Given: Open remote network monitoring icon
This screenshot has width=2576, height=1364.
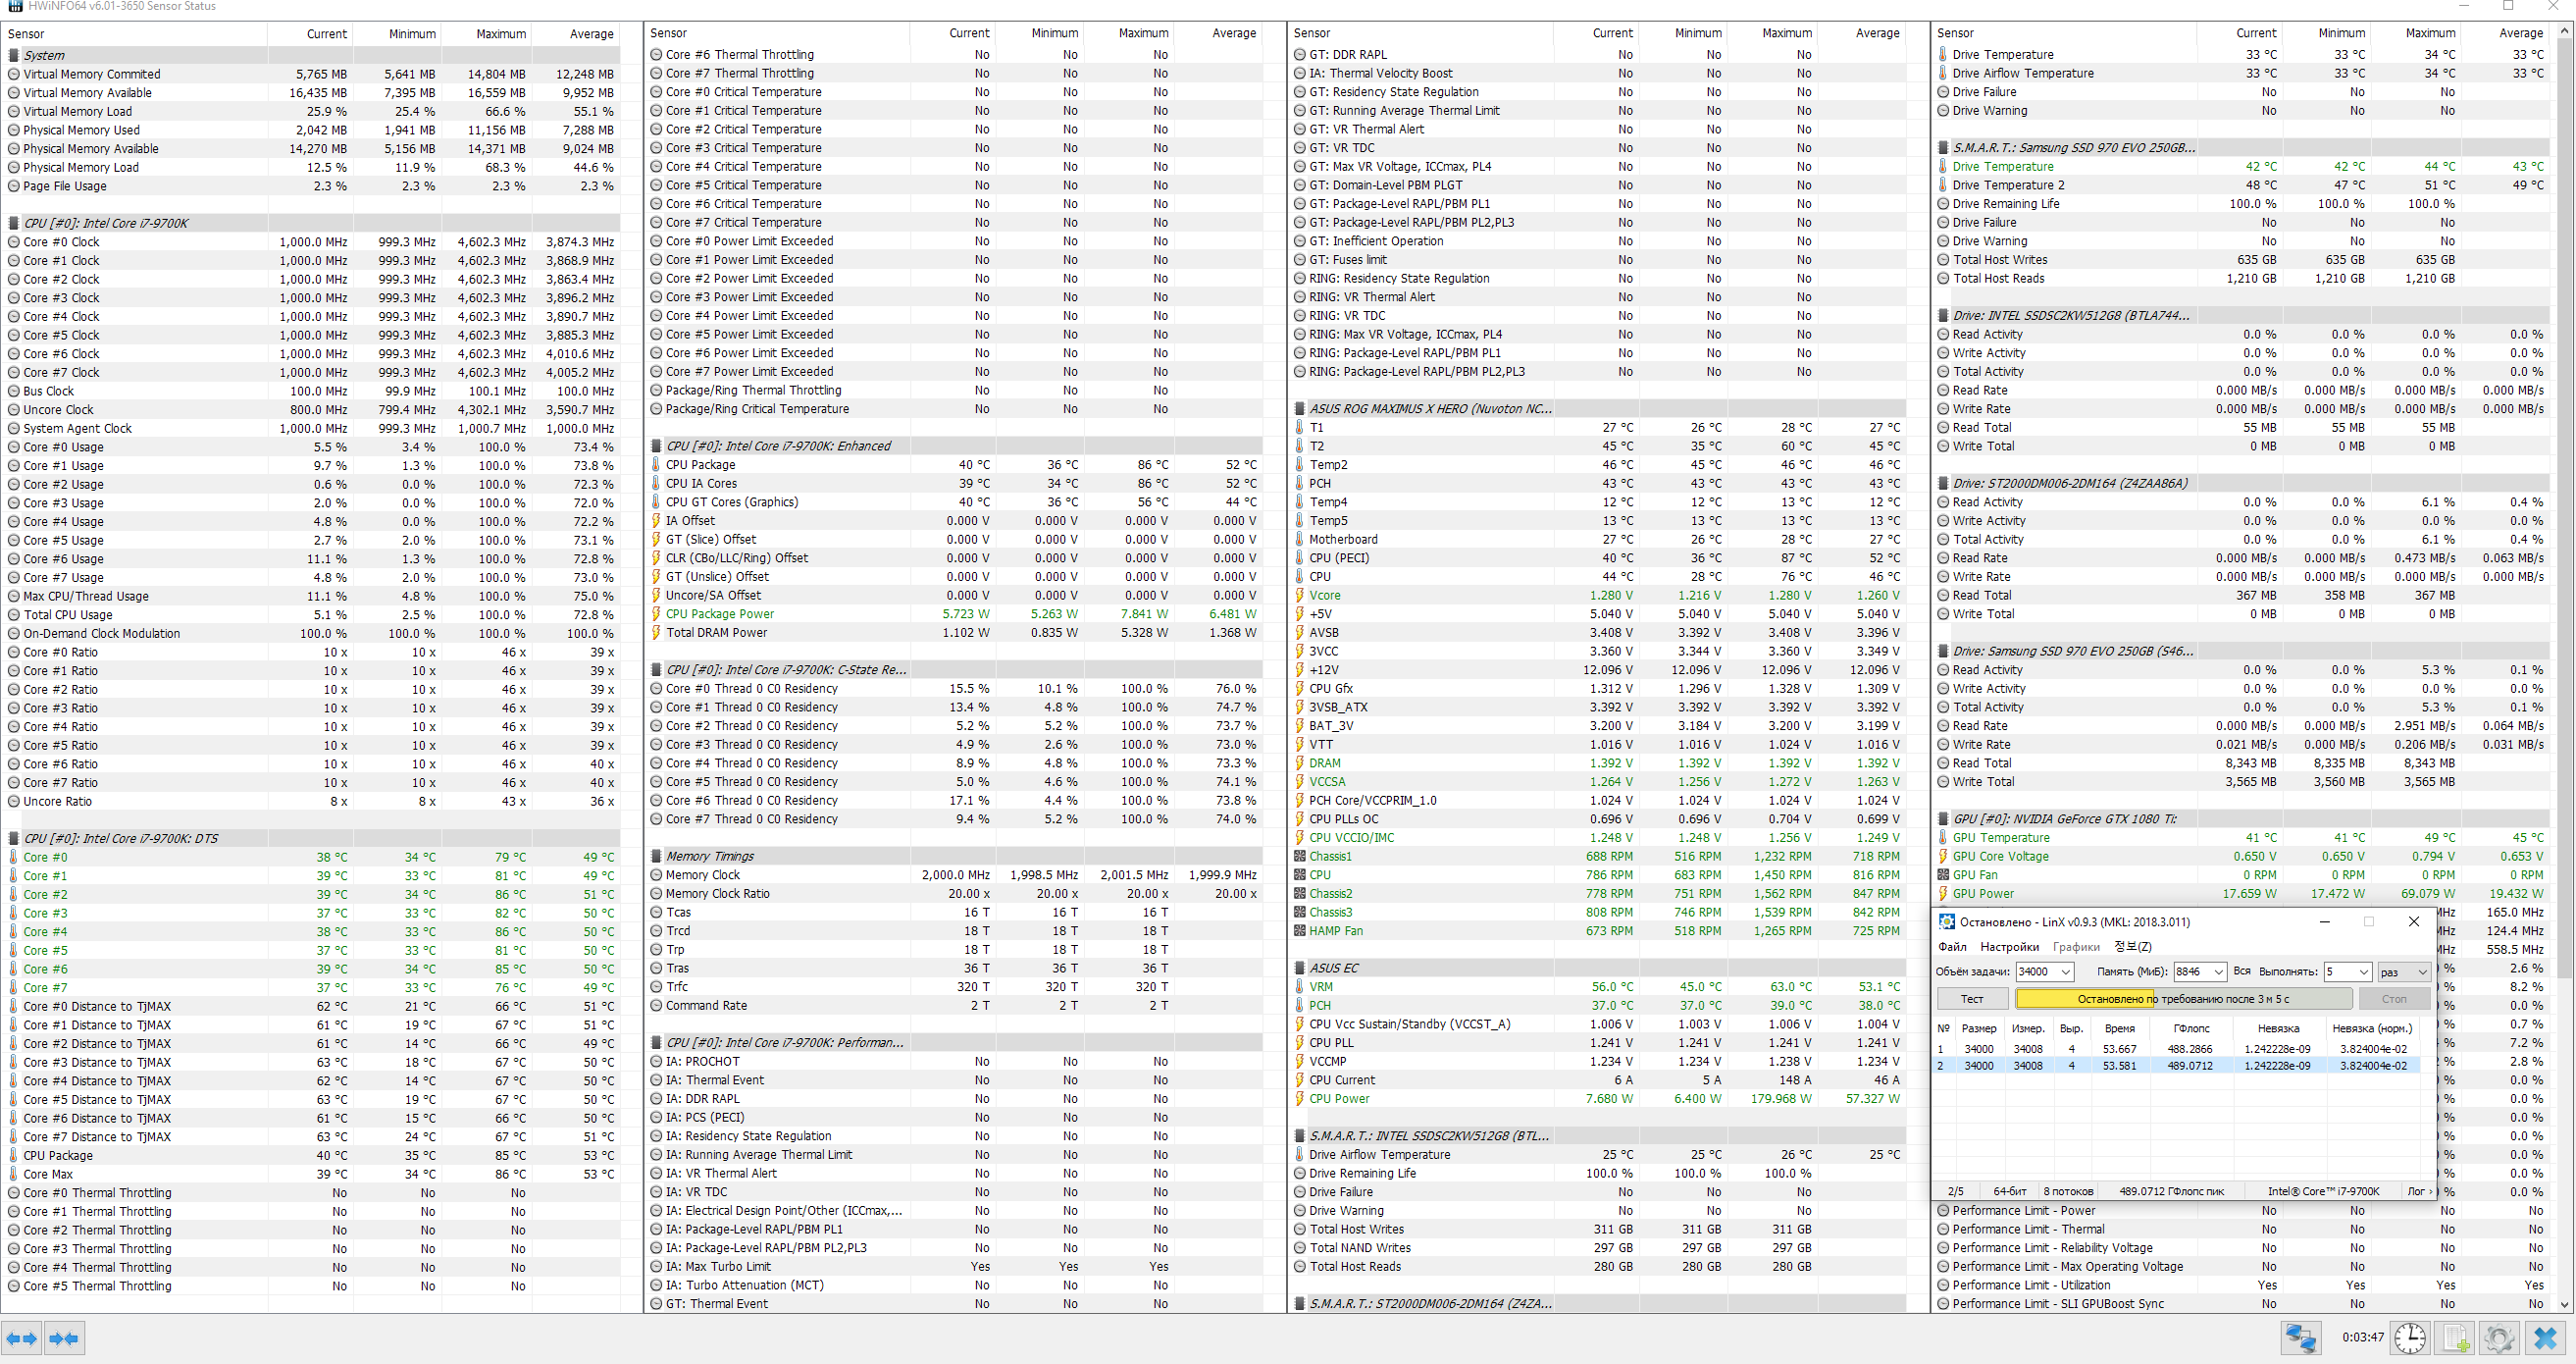Looking at the screenshot, I should pos(2300,1338).
